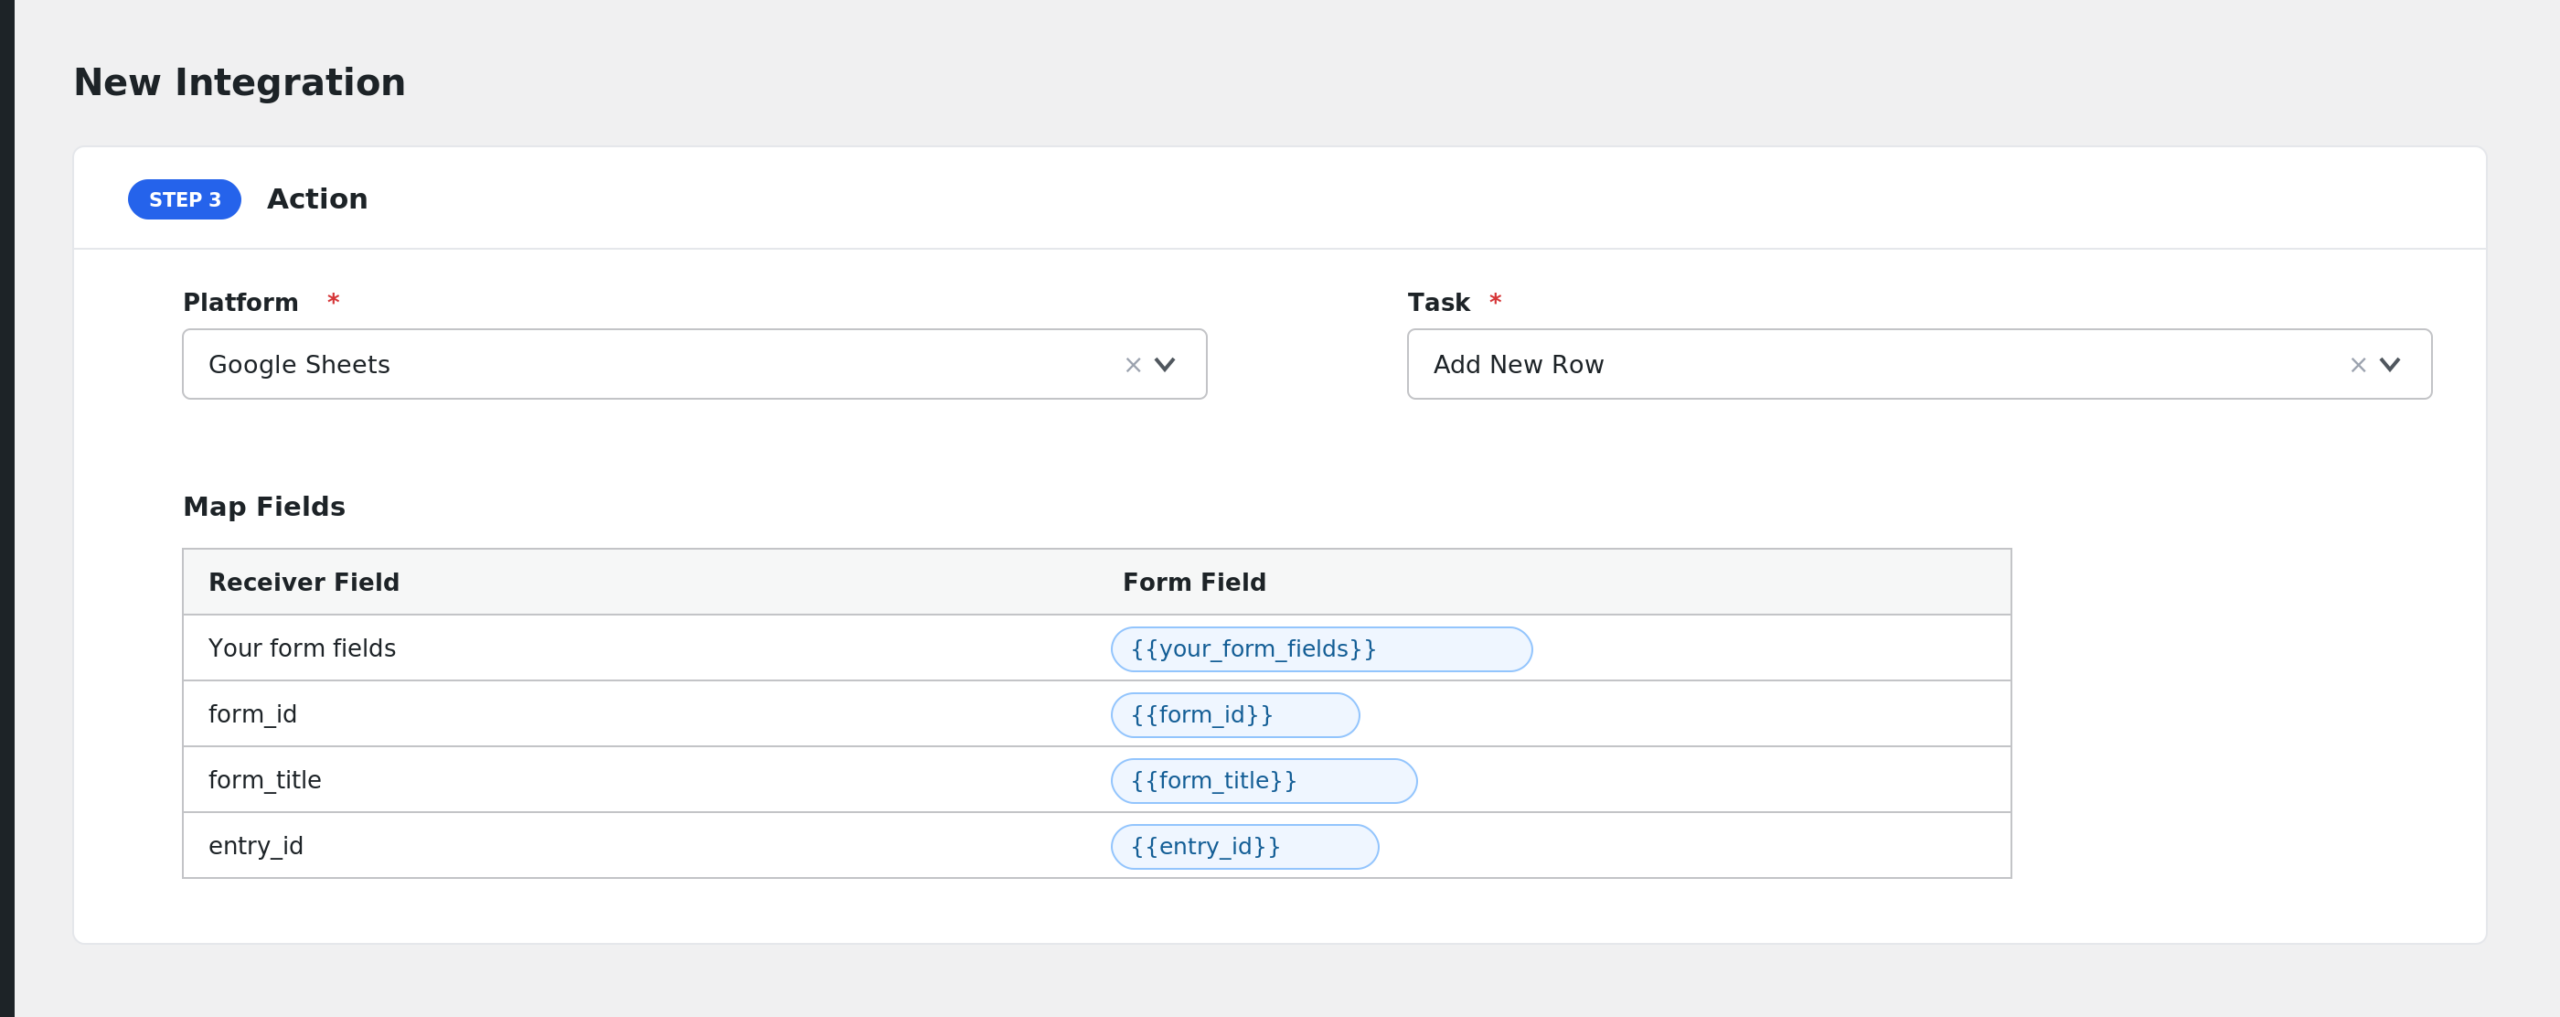Clear the Add New Row task selection
Screen dimensions: 2560x1017
coord(2358,365)
